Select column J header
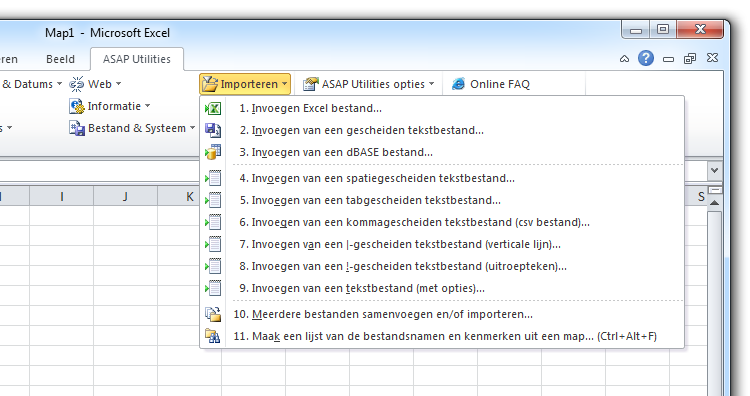 tap(125, 197)
